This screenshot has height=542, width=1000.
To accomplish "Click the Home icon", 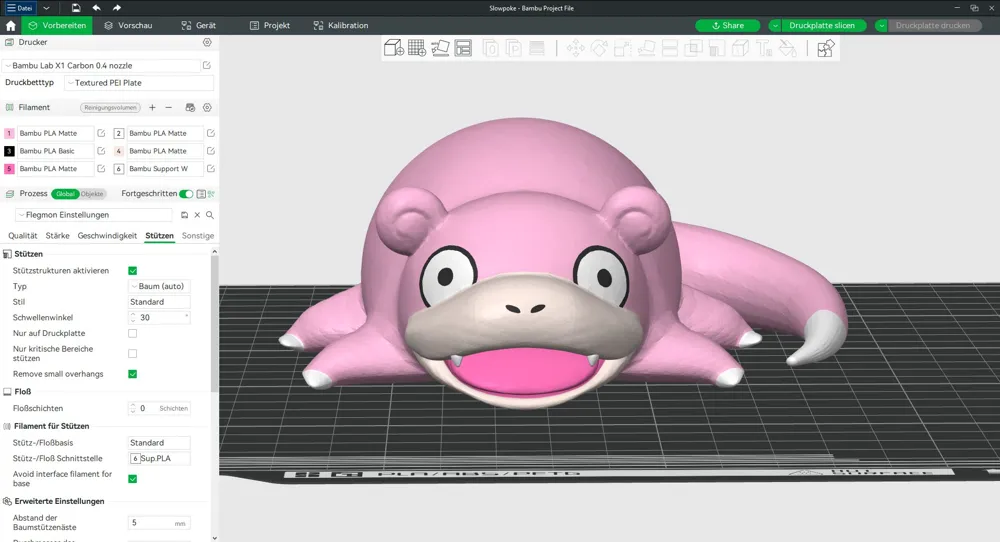I will coord(10,26).
